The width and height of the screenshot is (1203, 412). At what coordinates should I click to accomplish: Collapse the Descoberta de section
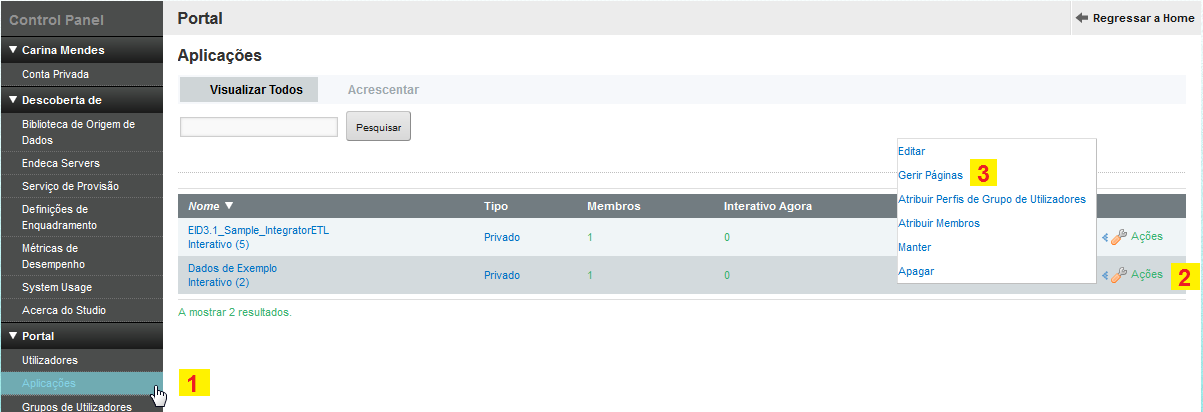(13, 100)
